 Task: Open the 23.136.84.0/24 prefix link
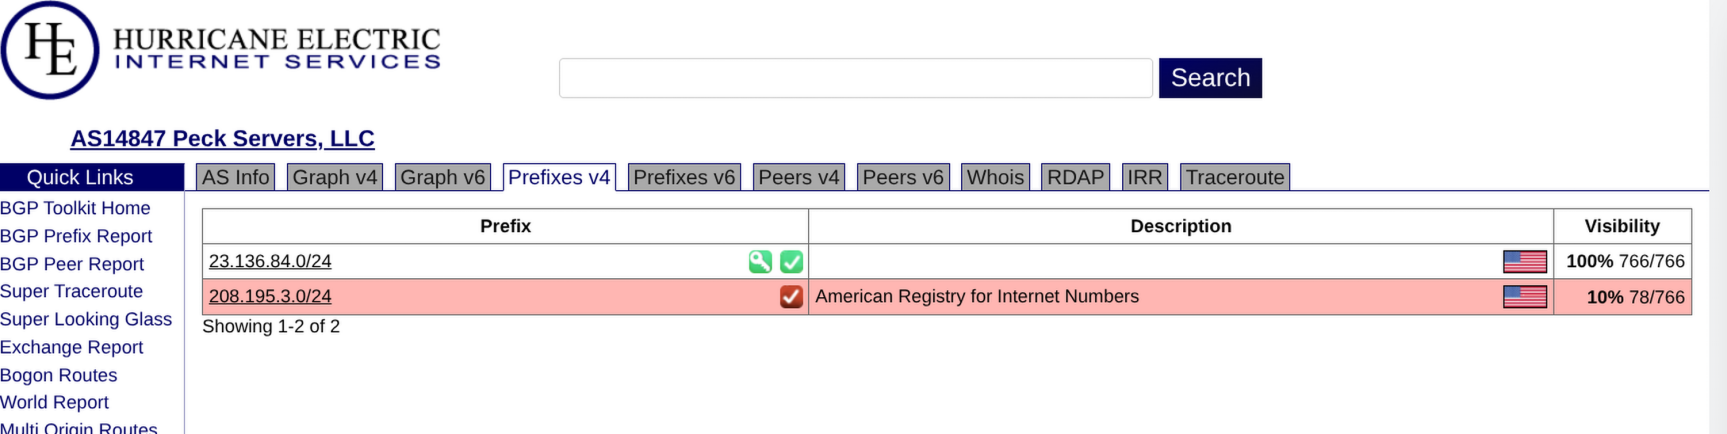click(270, 262)
